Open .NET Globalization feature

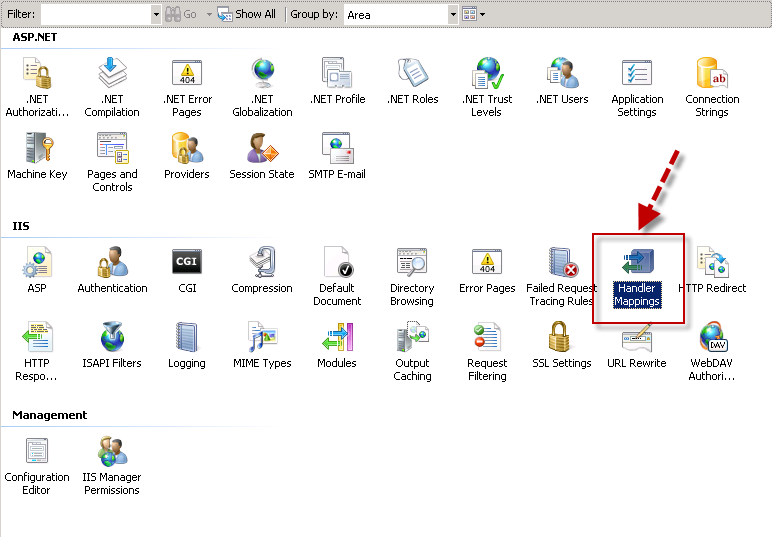[262, 87]
